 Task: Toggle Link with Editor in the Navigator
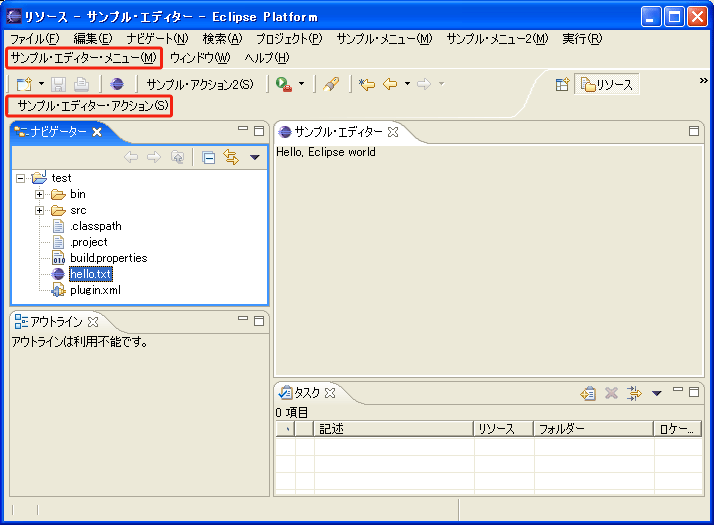point(231,157)
